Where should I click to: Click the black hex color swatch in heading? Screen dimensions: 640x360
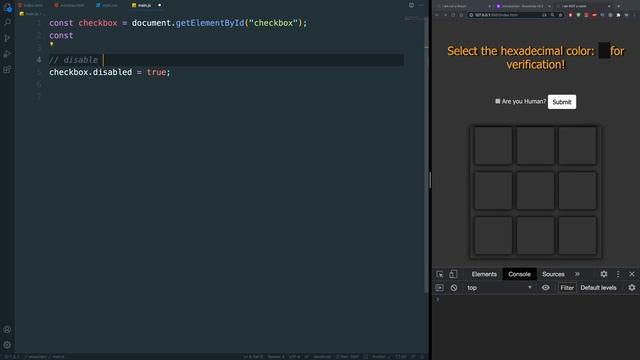(x=604, y=51)
